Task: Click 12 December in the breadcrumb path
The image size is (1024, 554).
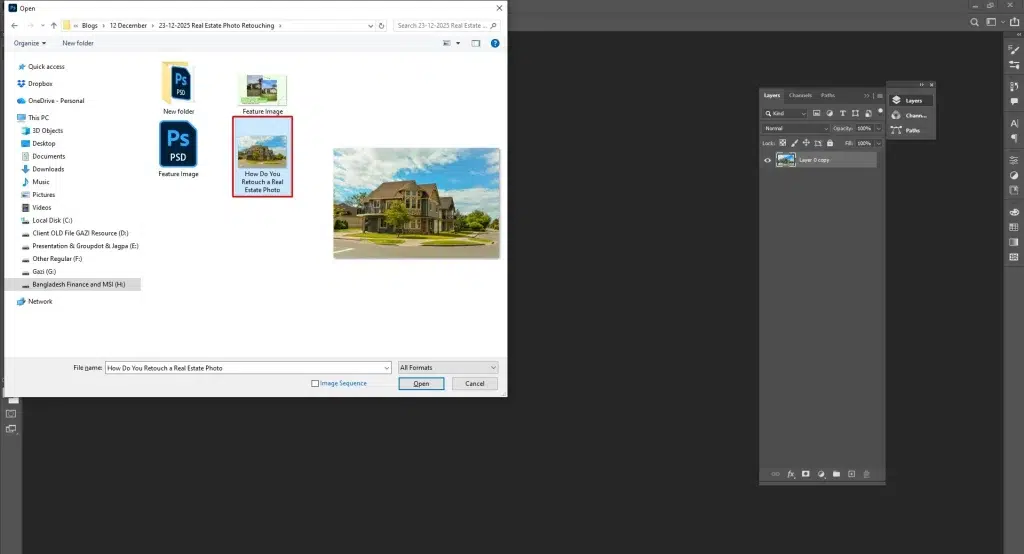Action: click(x=128, y=25)
